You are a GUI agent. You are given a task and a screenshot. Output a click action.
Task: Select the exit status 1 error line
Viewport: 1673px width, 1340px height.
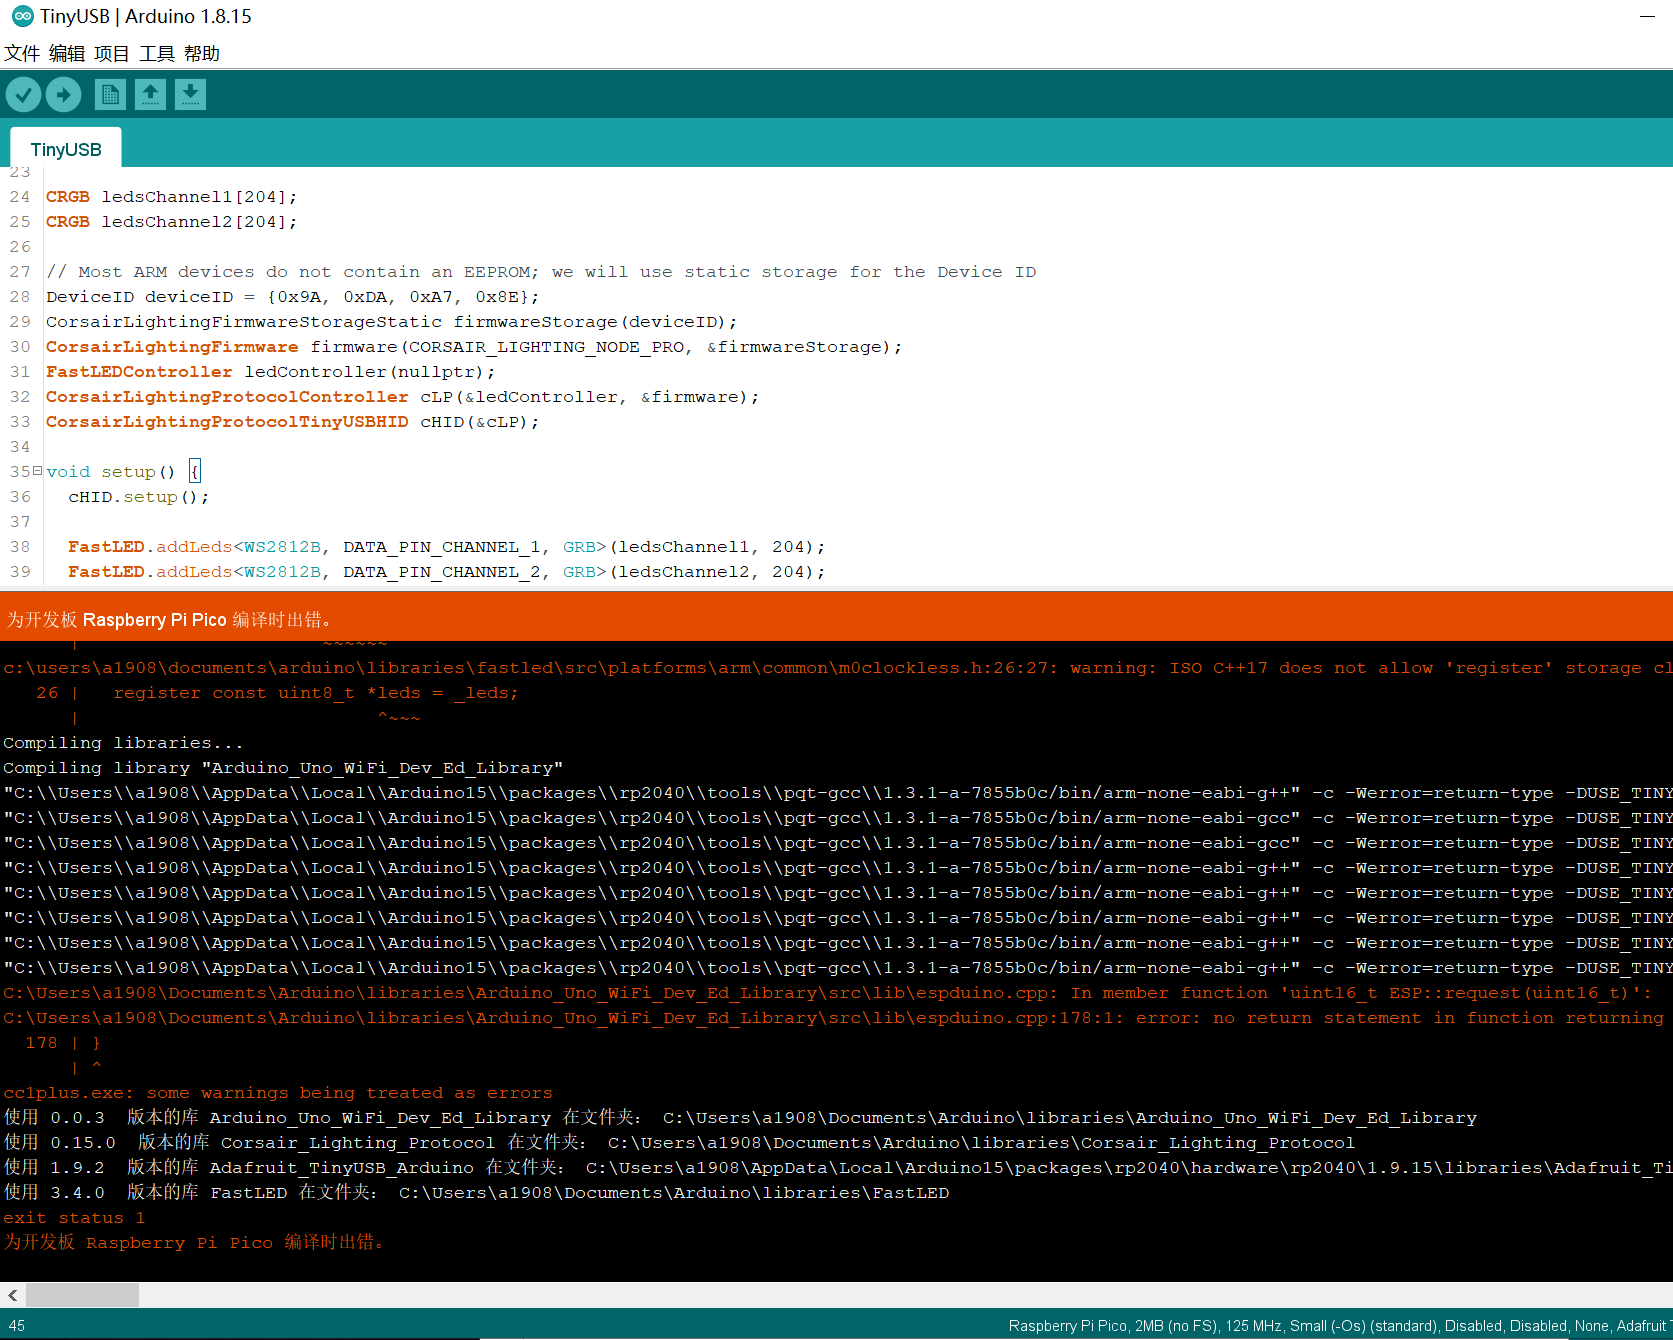[x=73, y=1217]
